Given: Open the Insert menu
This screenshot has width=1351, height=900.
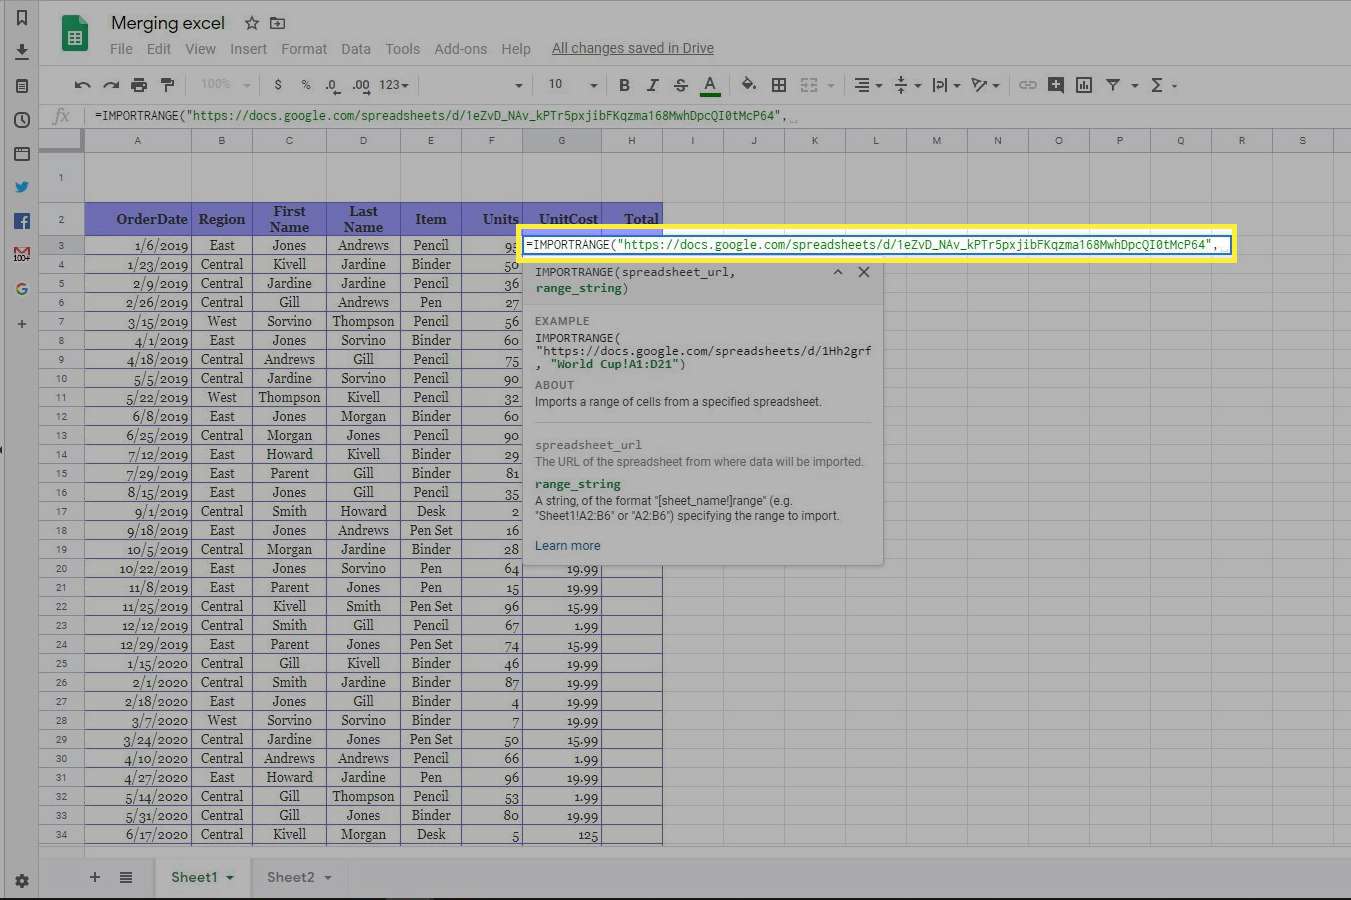Looking at the screenshot, I should click(248, 48).
